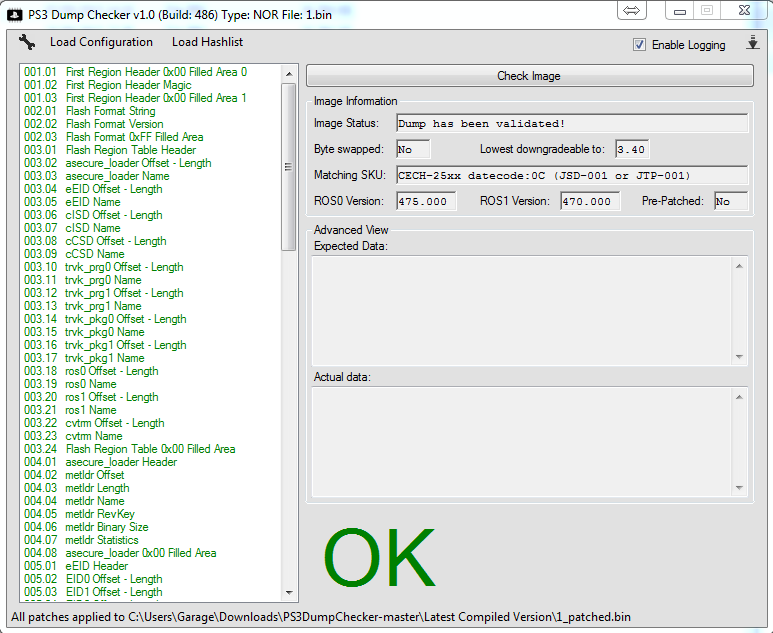Click the PS3 Dump Checker app icon

coord(14,15)
